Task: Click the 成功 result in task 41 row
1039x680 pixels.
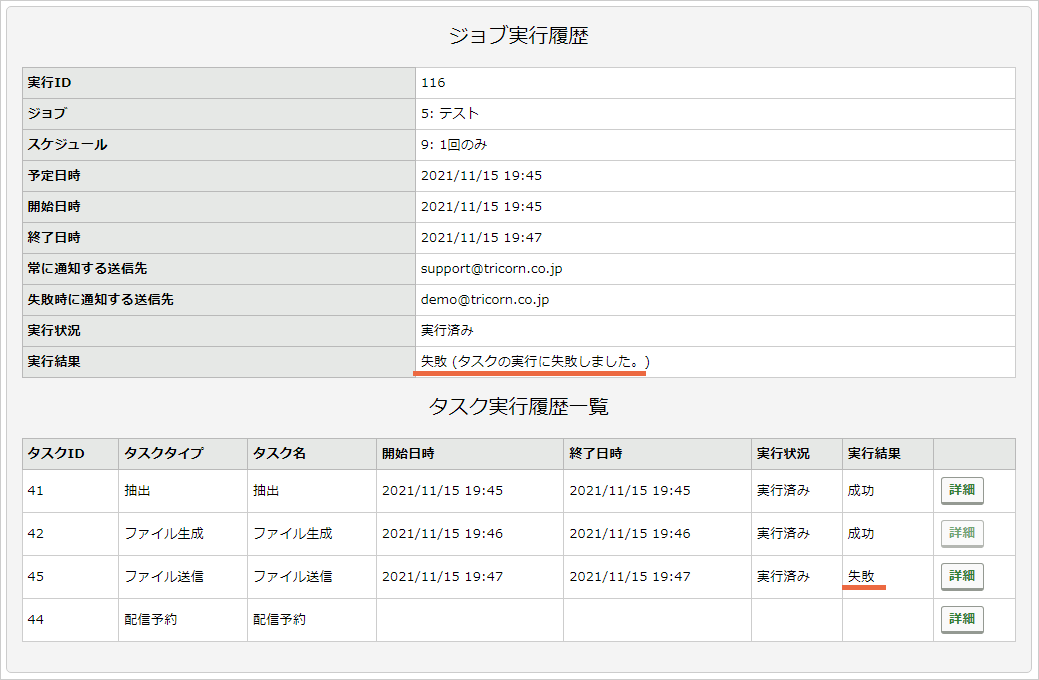Action: (861, 491)
